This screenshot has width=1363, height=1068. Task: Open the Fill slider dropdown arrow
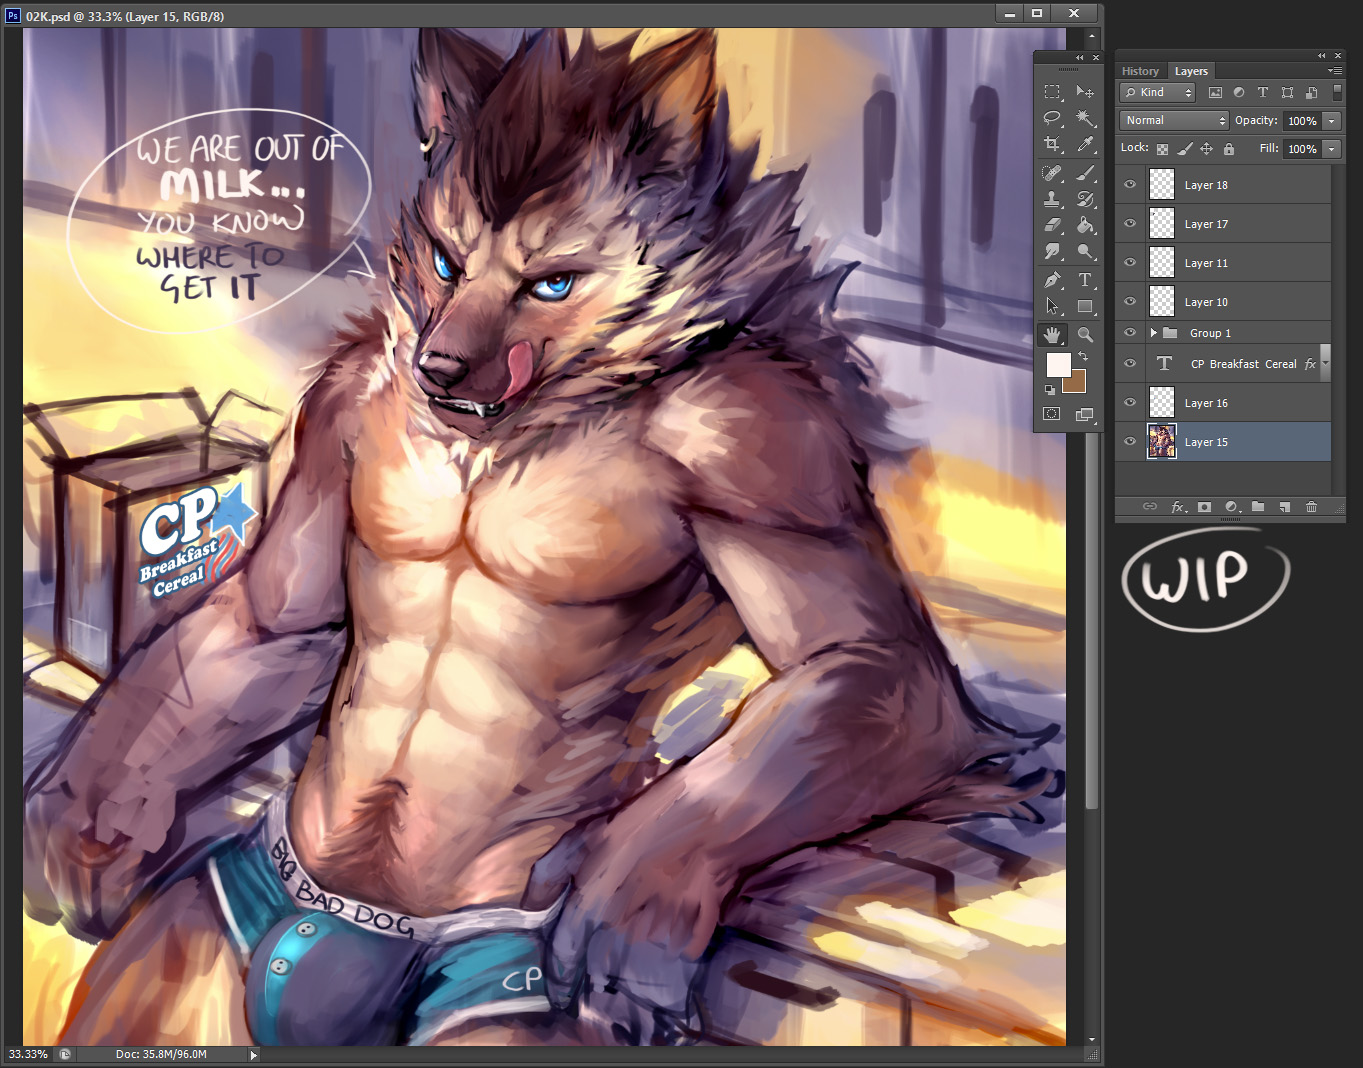(x=1332, y=149)
